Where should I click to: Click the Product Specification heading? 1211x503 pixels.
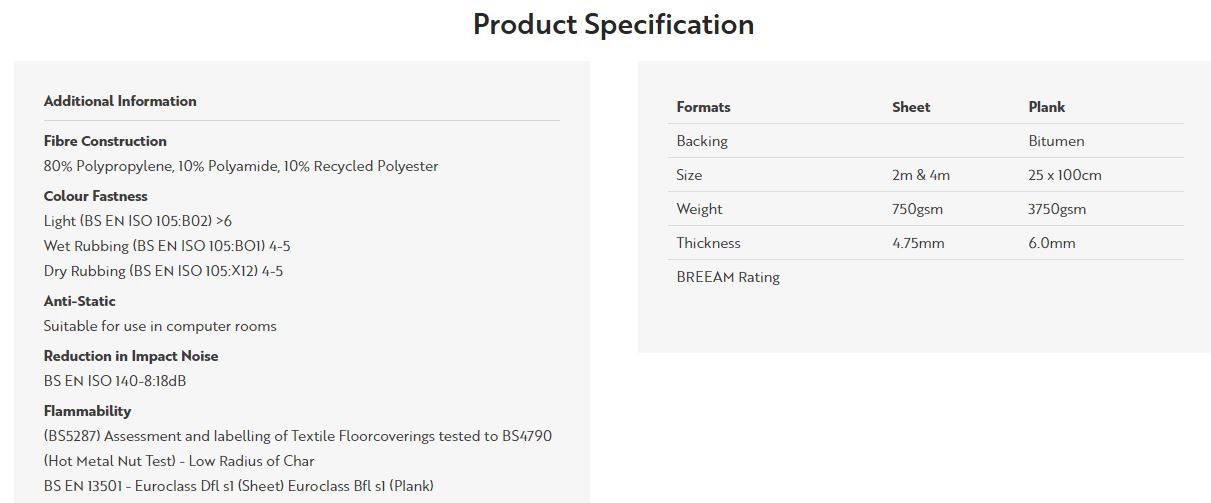[x=613, y=24]
